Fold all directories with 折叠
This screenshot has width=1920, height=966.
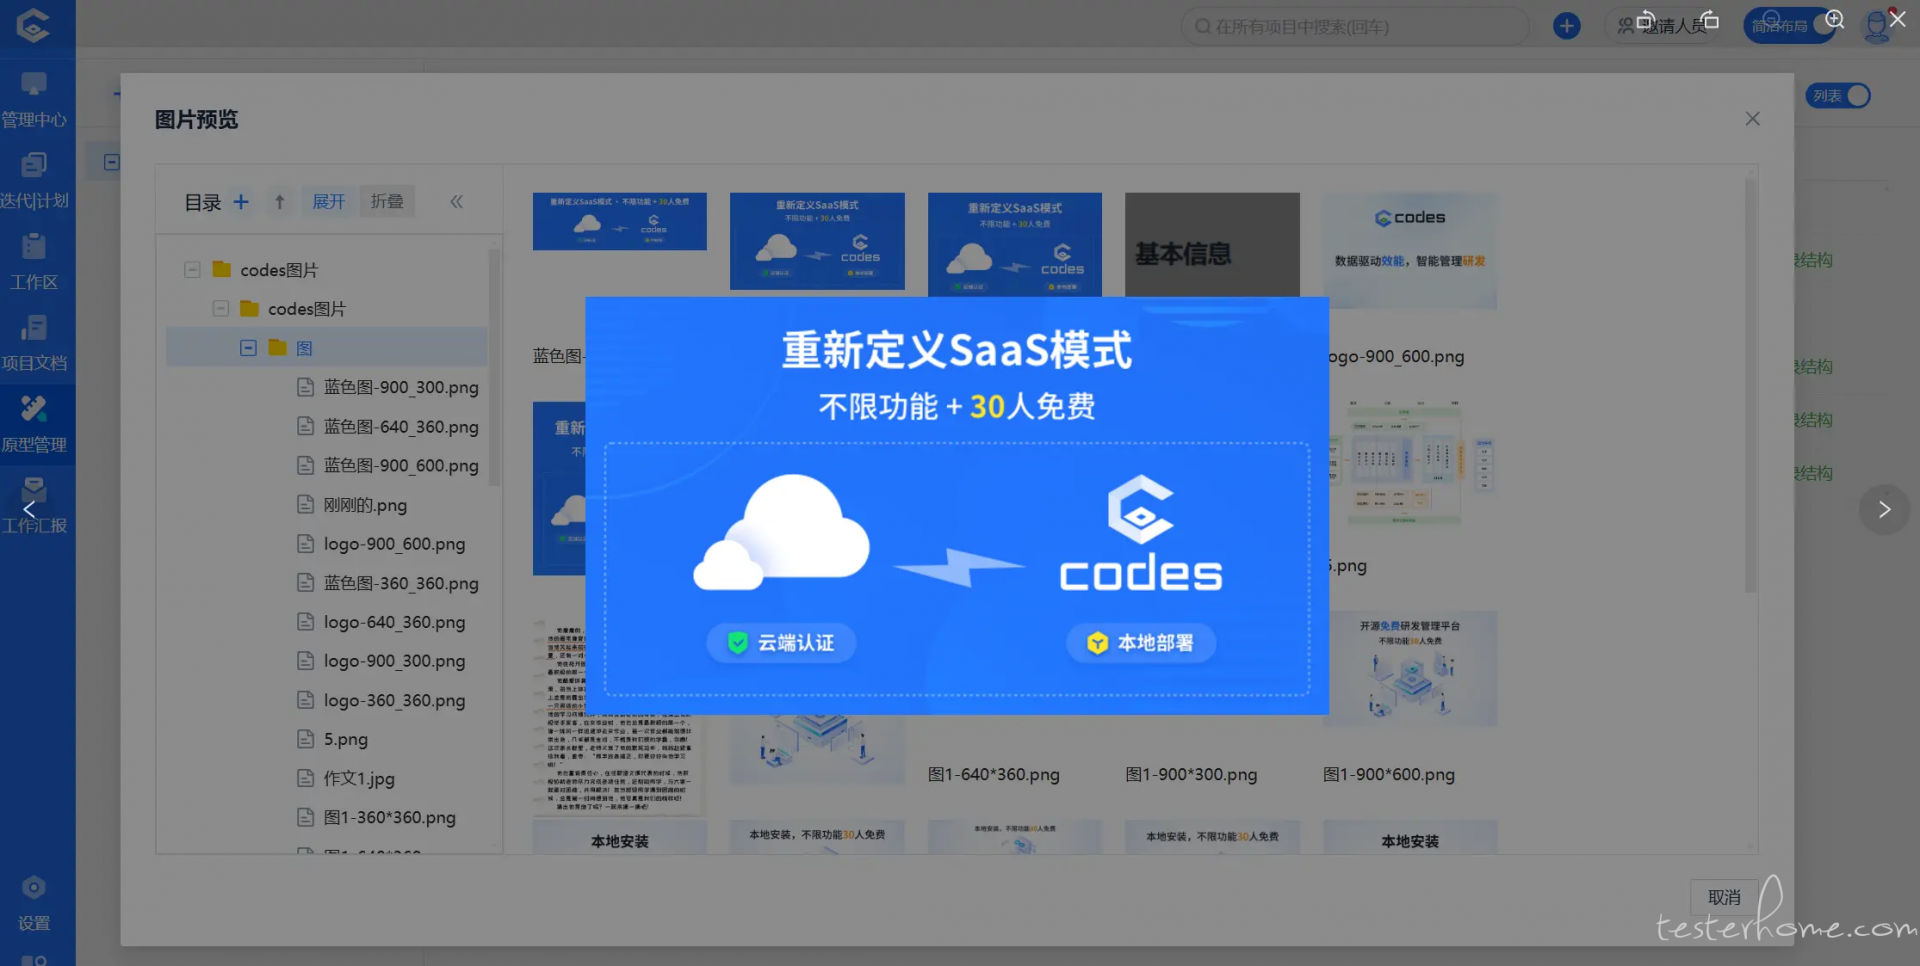pyautogui.click(x=387, y=202)
